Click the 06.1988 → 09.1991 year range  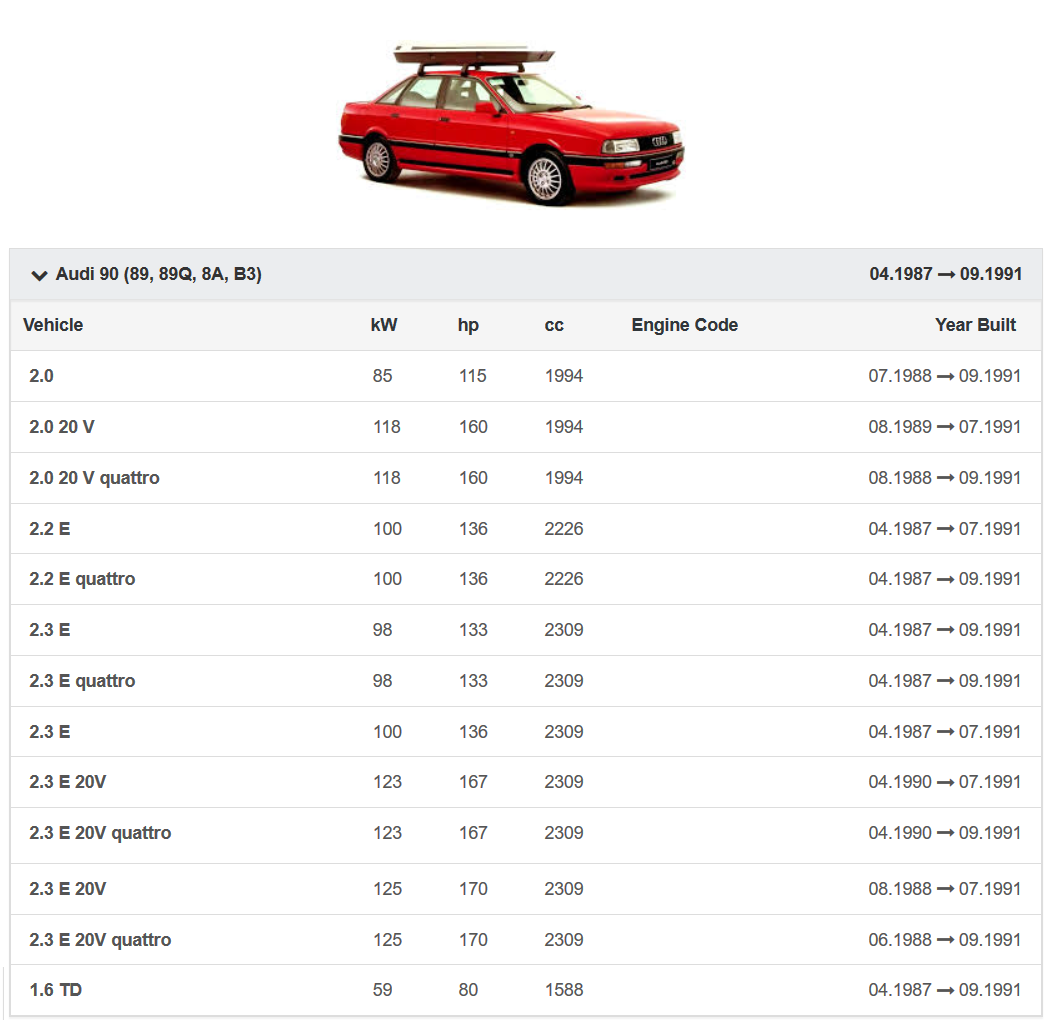click(944, 940)
